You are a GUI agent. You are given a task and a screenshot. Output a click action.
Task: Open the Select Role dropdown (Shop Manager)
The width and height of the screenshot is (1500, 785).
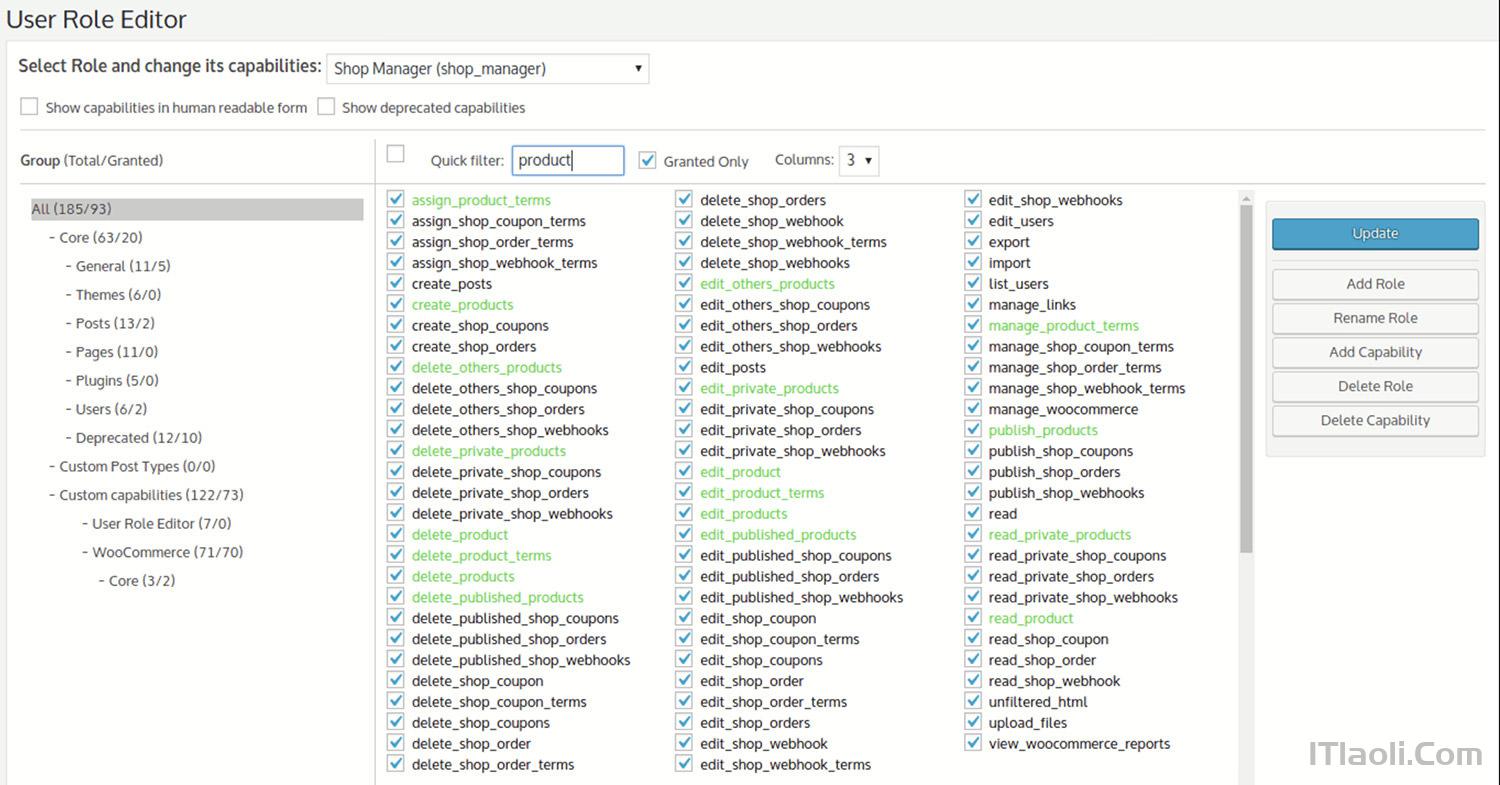pos(488,69)
